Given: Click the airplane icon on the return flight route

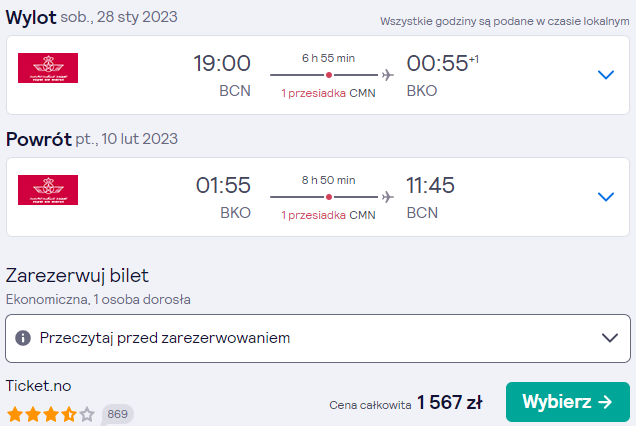Looking at the screenshot, I should coord(388,197).
